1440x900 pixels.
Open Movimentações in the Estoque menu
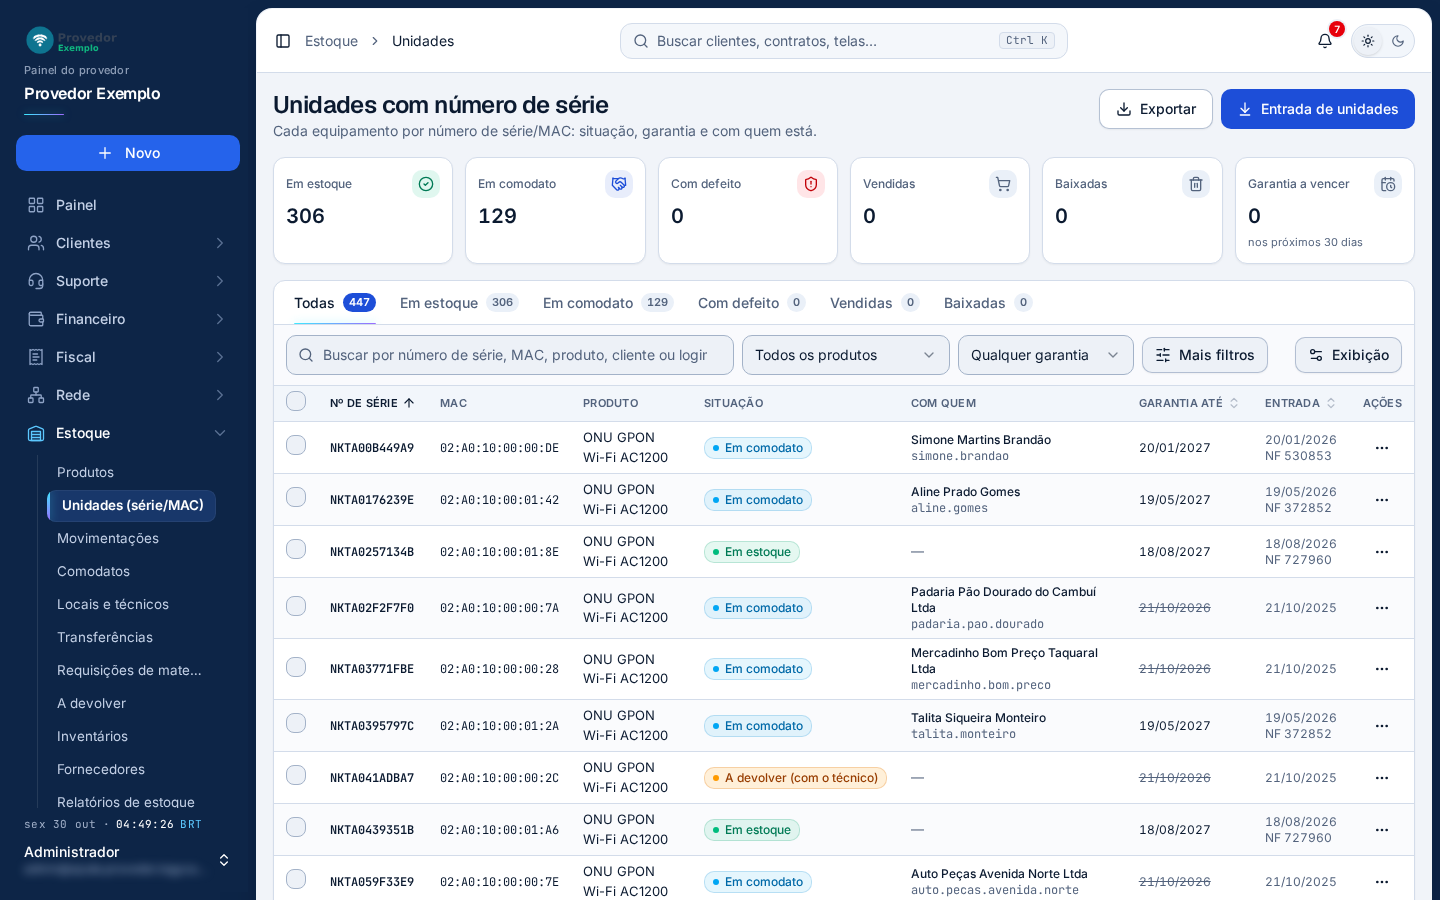tap(108, 538)
